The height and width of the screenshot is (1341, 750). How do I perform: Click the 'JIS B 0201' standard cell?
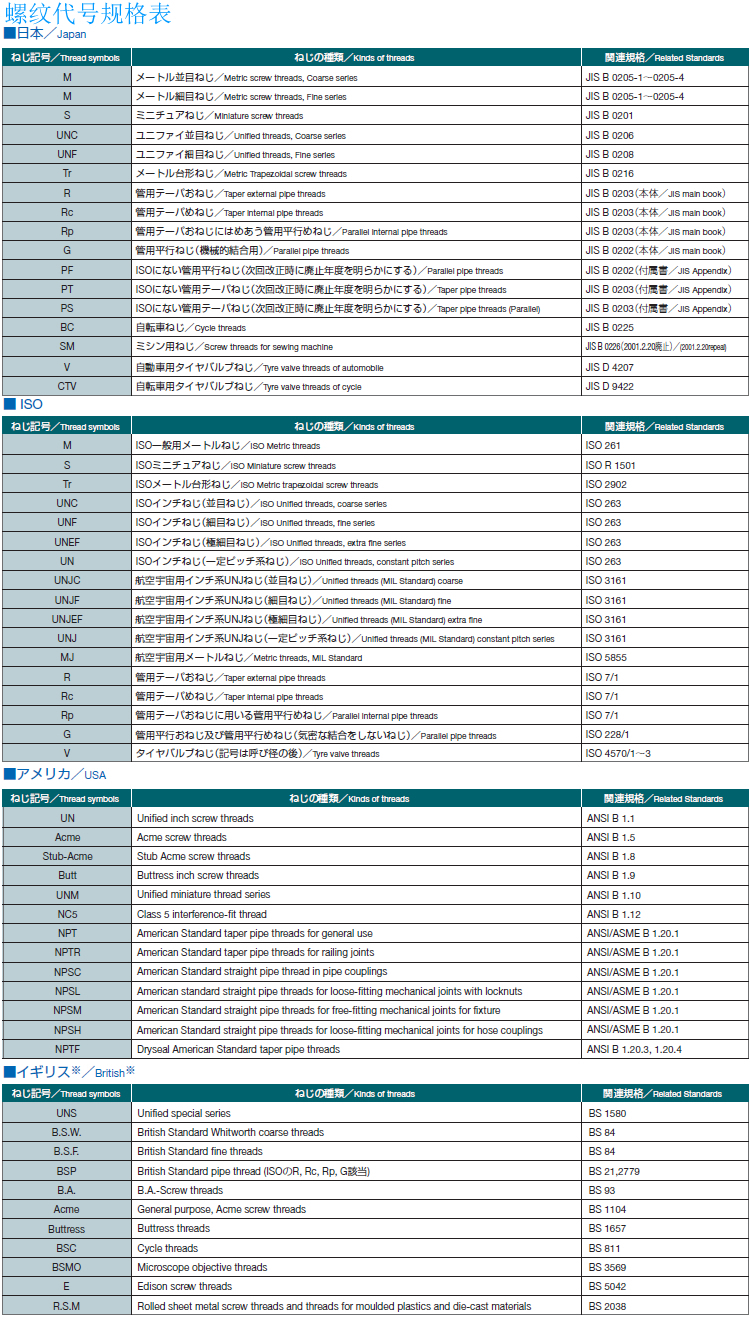pyautogui.click(x=665, y=116)
